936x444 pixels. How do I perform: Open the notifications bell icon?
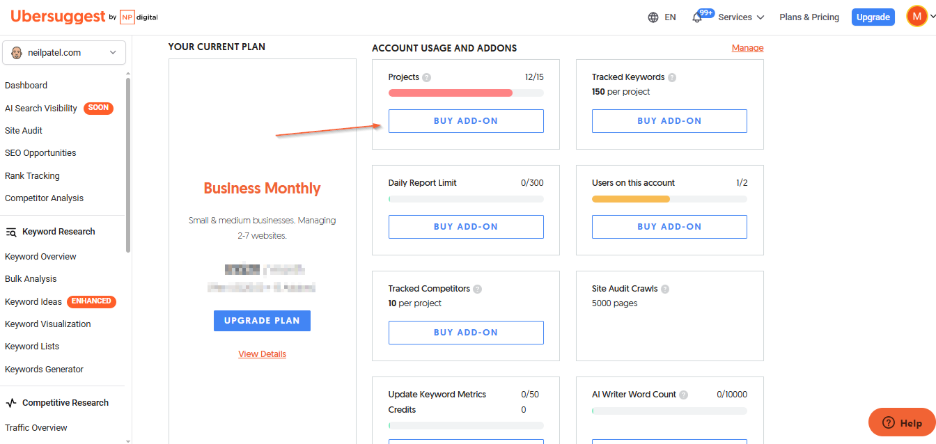(x=697, y=17)
